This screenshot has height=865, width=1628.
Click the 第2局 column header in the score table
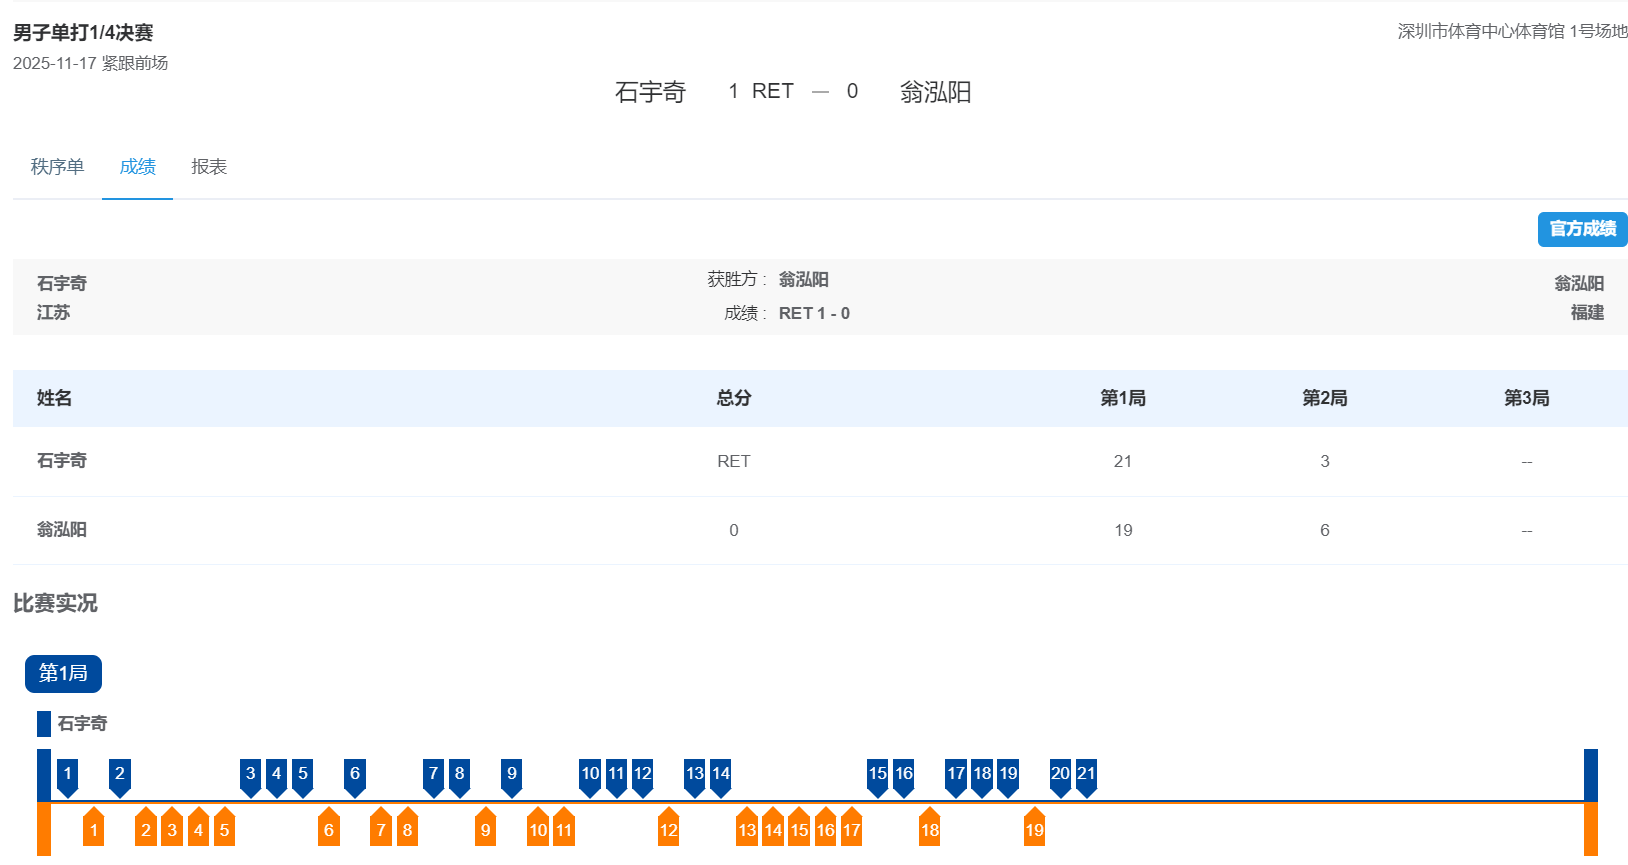(x=1324, y=398)
